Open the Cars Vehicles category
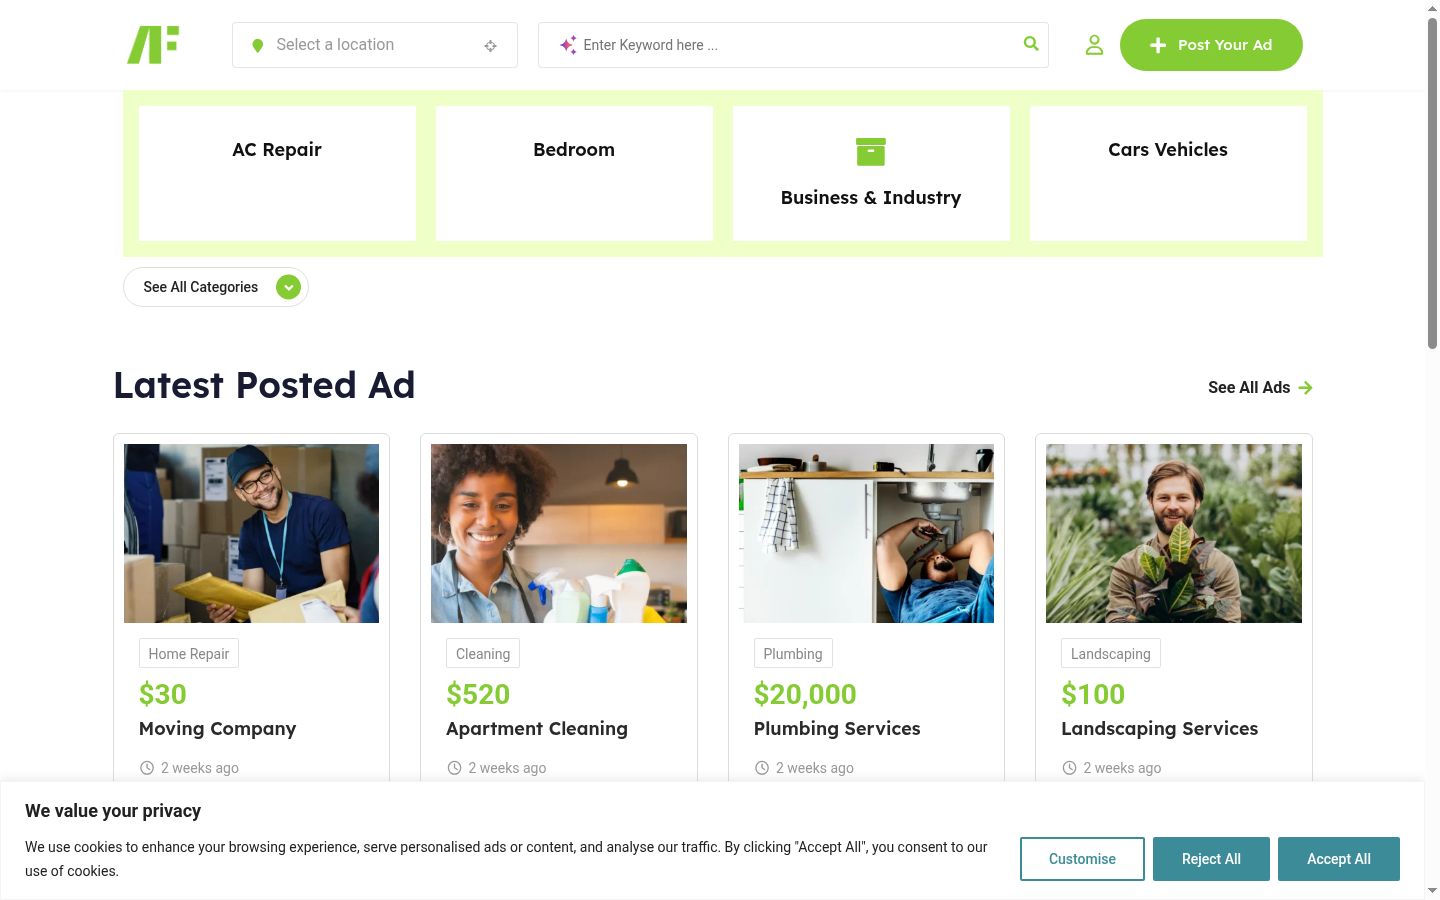Image resolution: width=1440 pixels, height=900 pixels. pyautogui.click(x=1168, y=173)
